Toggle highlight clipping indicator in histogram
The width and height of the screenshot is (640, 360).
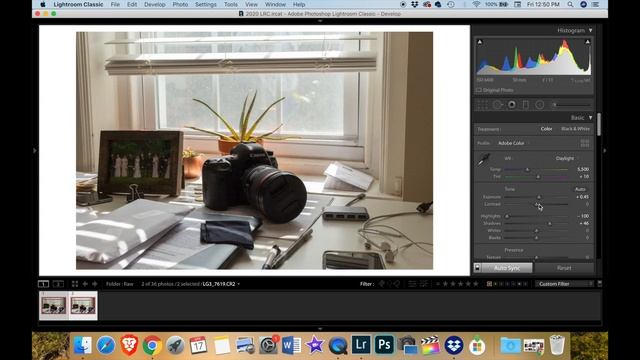(x=587, y=42)
